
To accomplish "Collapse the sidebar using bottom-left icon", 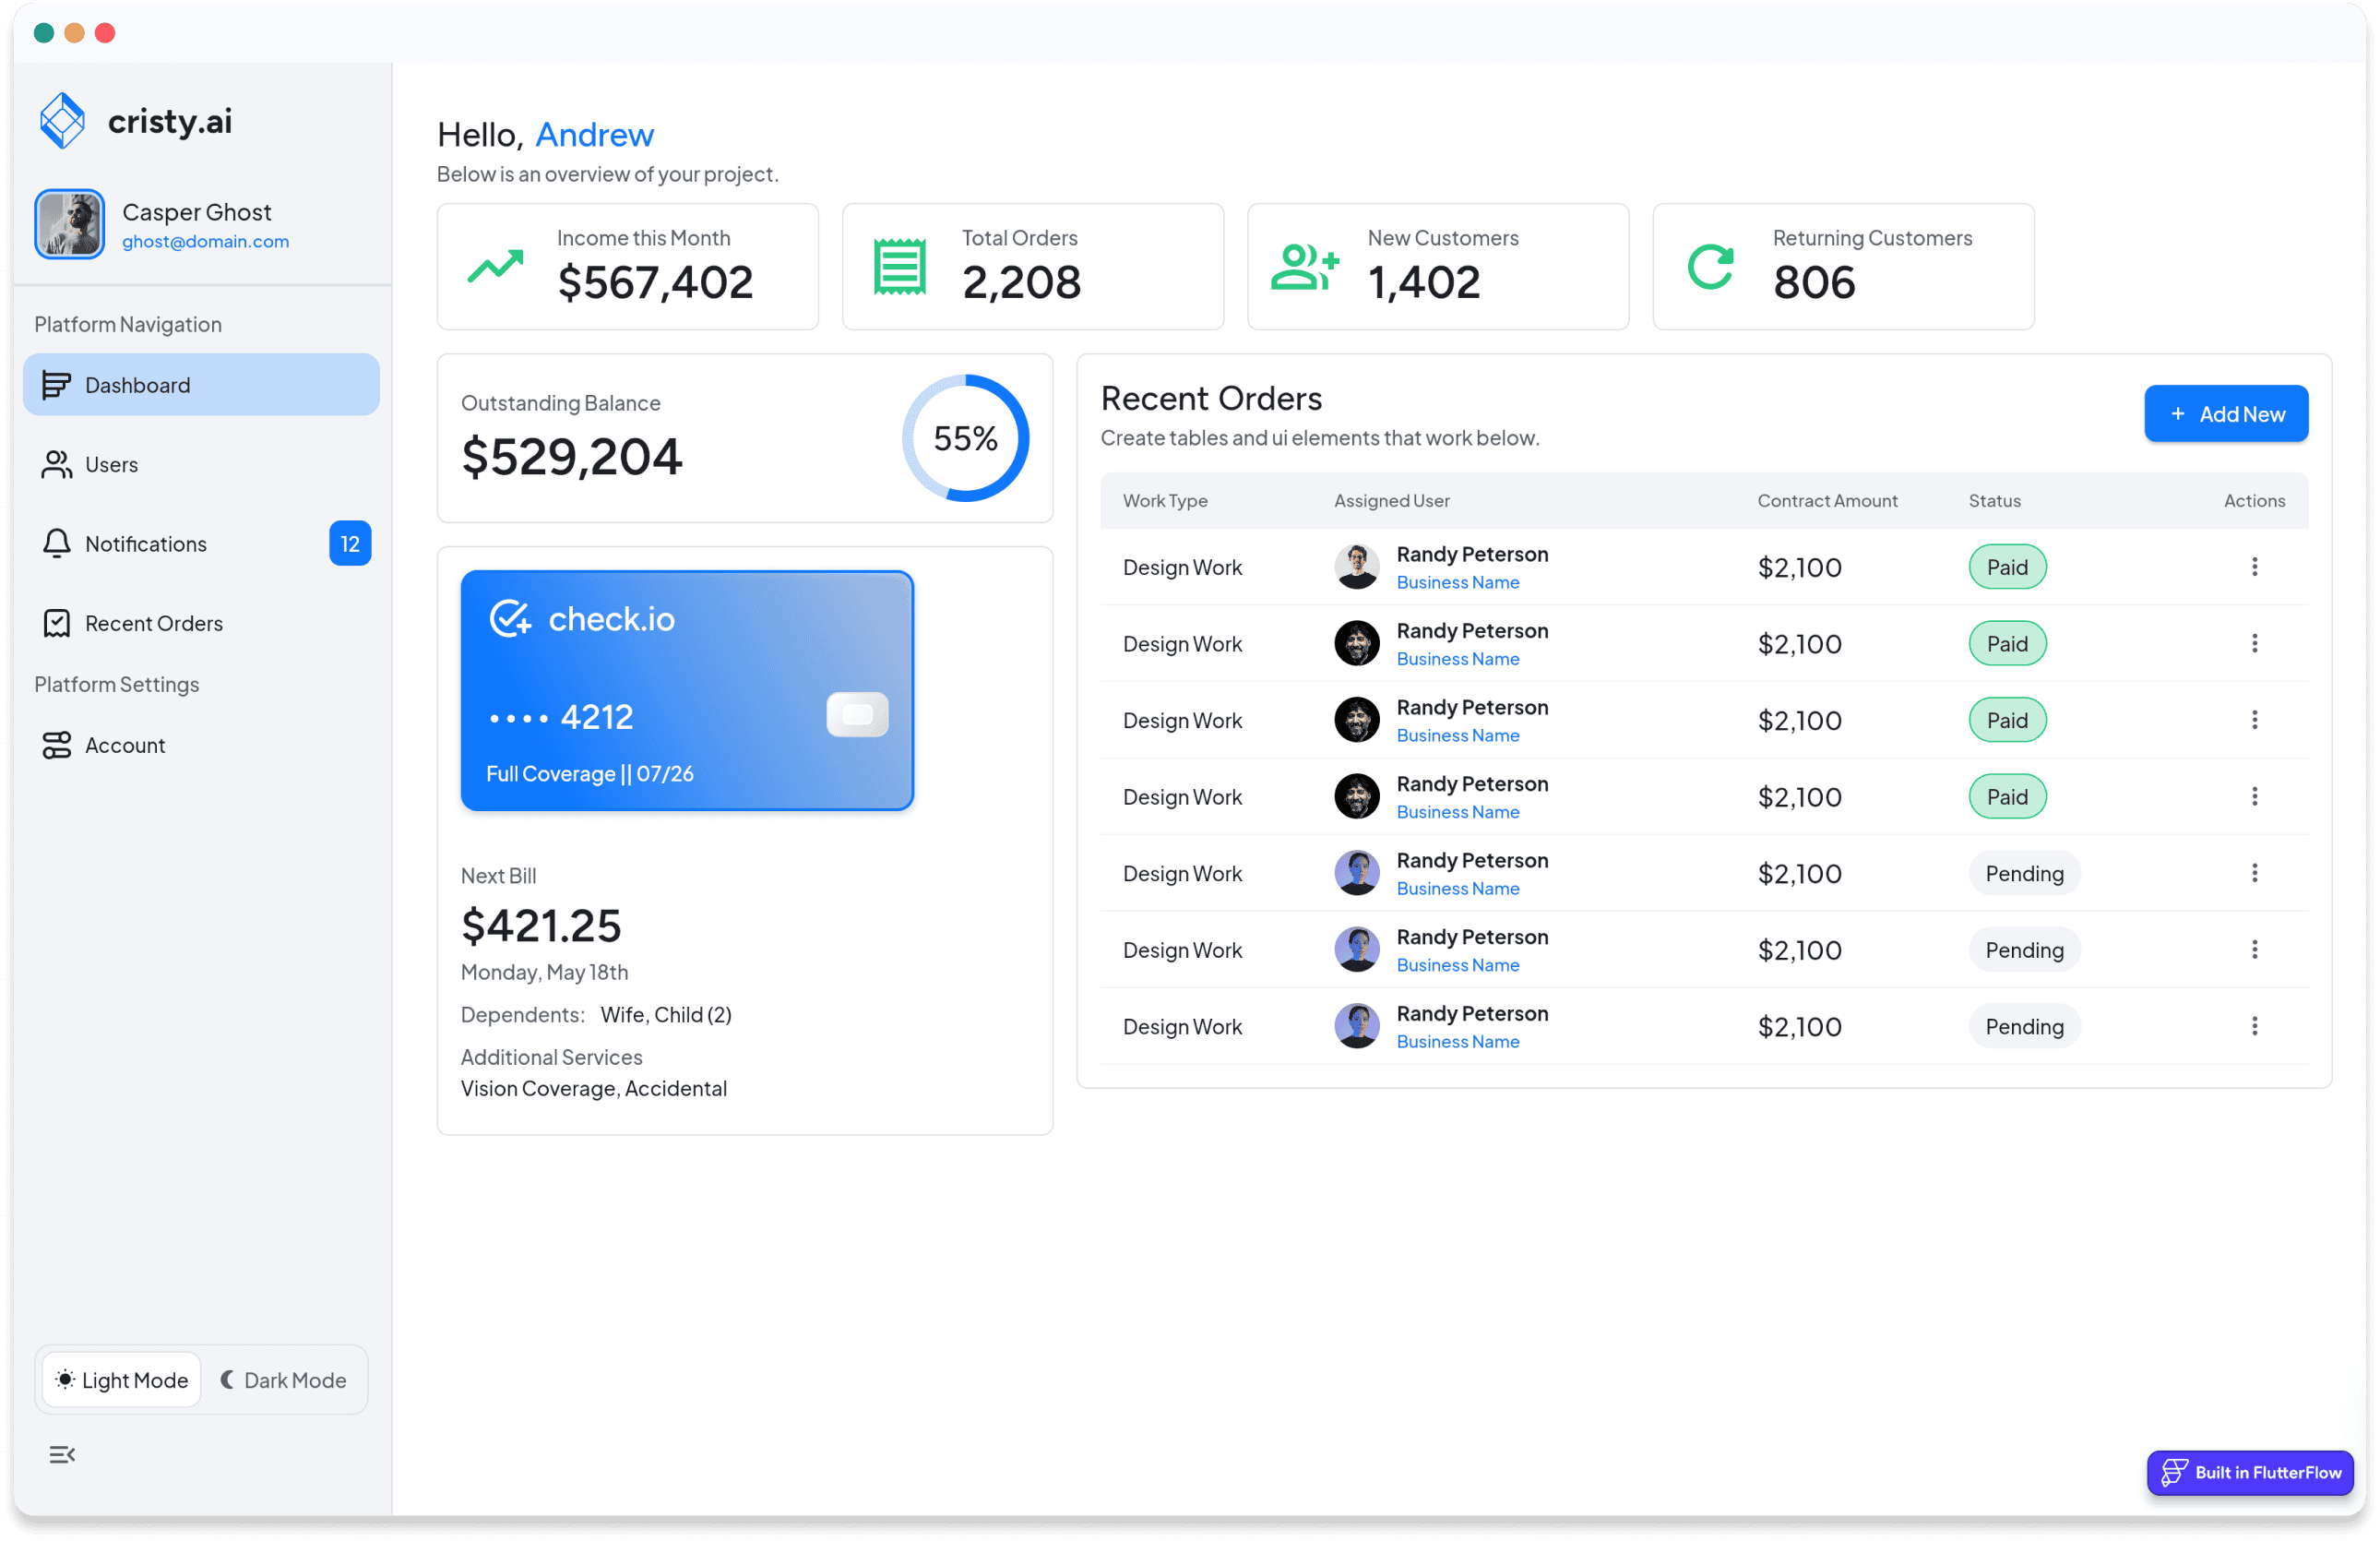I will pyautogui.click(x=62, y=1454).
